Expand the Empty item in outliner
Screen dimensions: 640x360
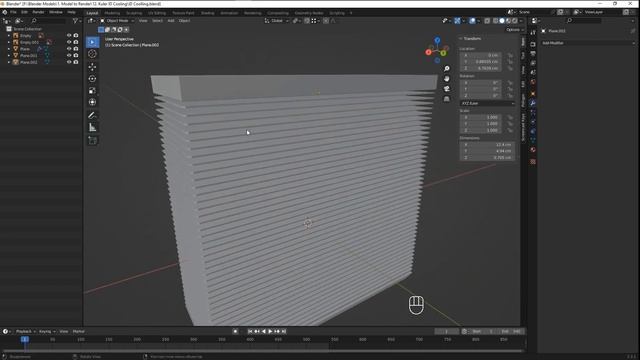point(9,36)
